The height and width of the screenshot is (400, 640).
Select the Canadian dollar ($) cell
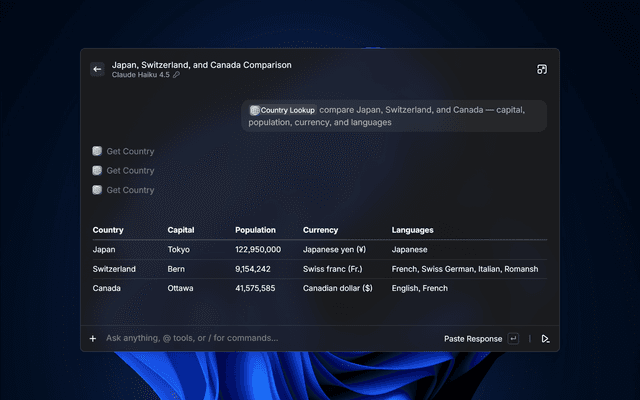tap(338, 288)
